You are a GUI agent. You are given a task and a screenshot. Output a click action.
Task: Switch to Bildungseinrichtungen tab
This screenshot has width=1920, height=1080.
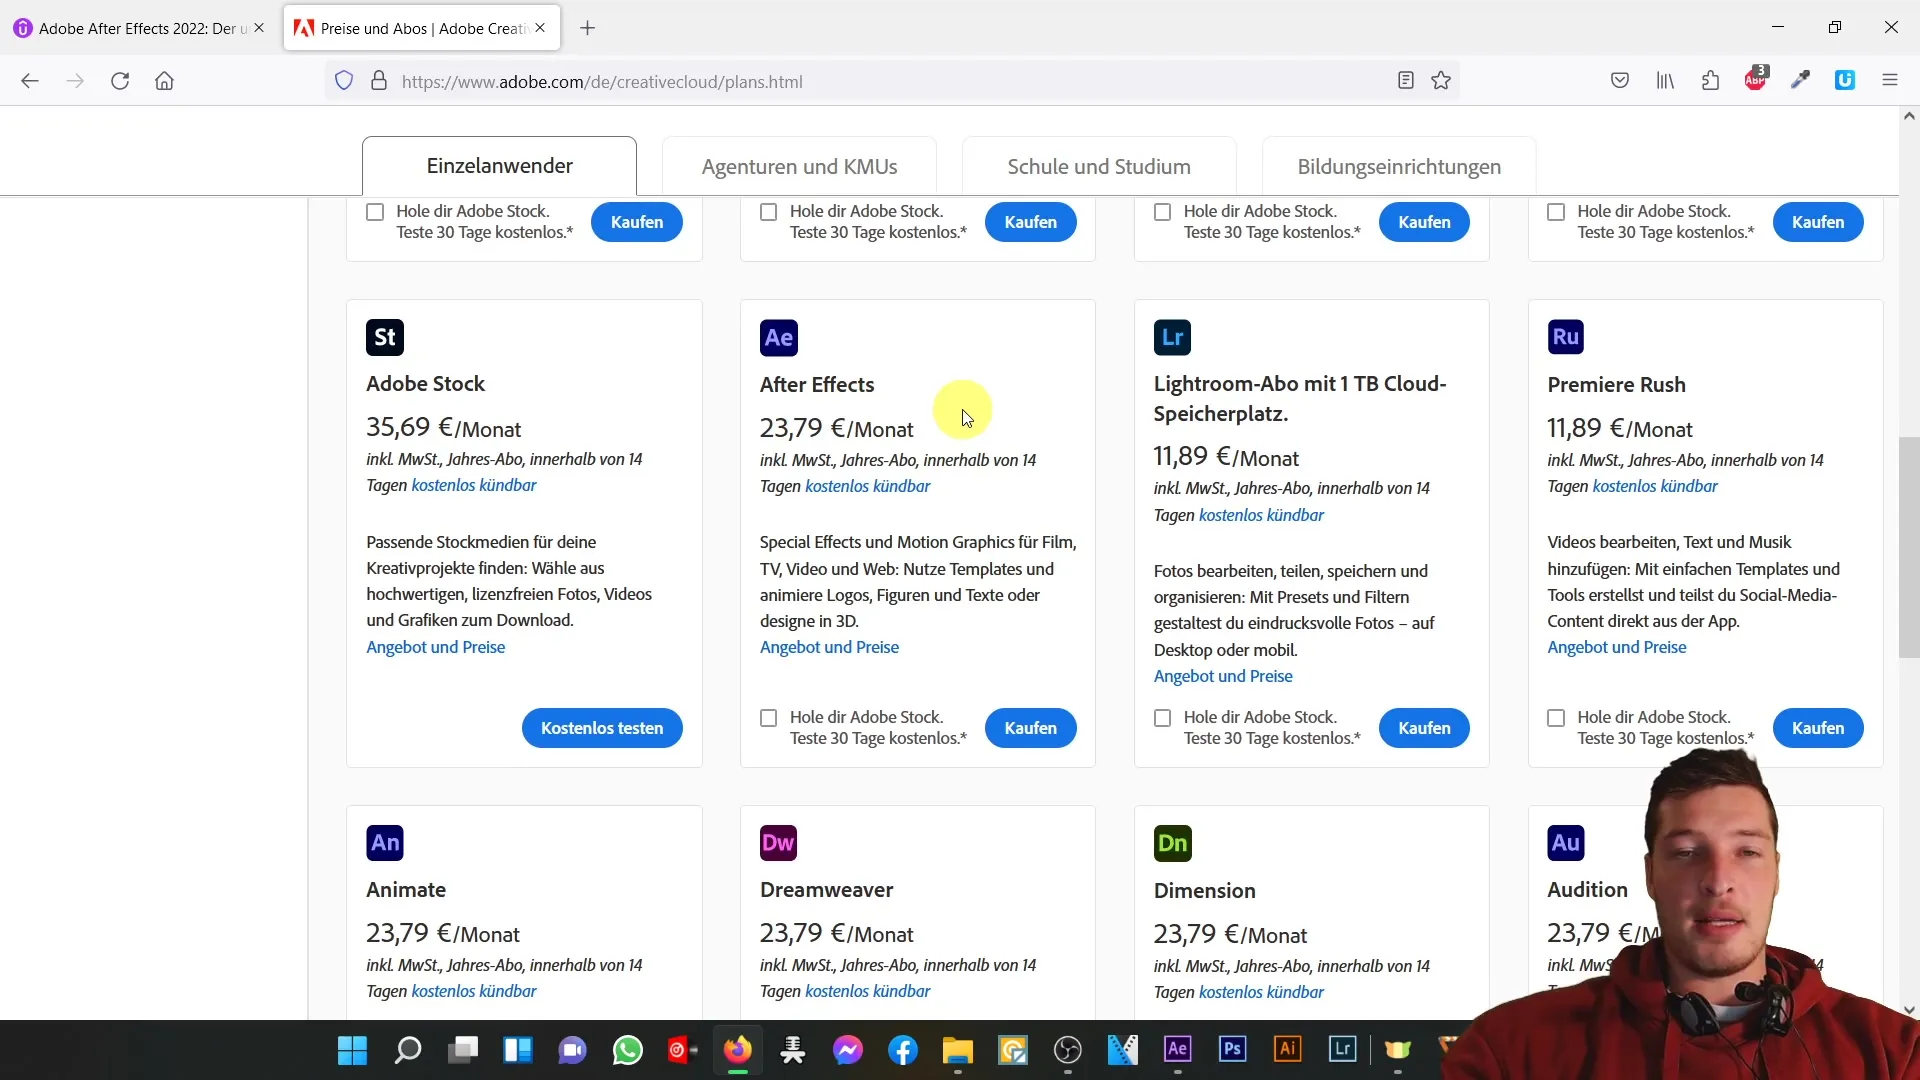click(1399, 166)
